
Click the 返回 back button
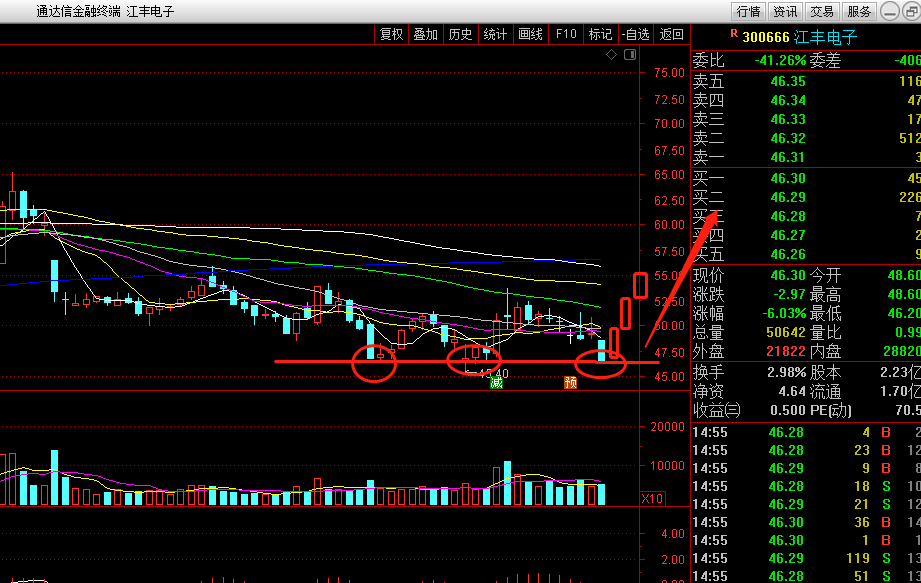[x=671, y=34]
